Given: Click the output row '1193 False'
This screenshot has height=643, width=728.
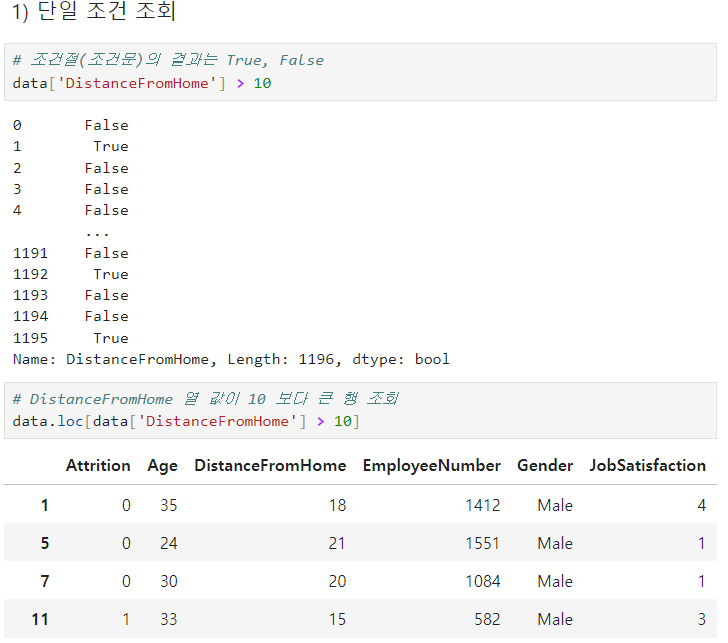Looking at the screenshot, I should click(x=71, y=295).
